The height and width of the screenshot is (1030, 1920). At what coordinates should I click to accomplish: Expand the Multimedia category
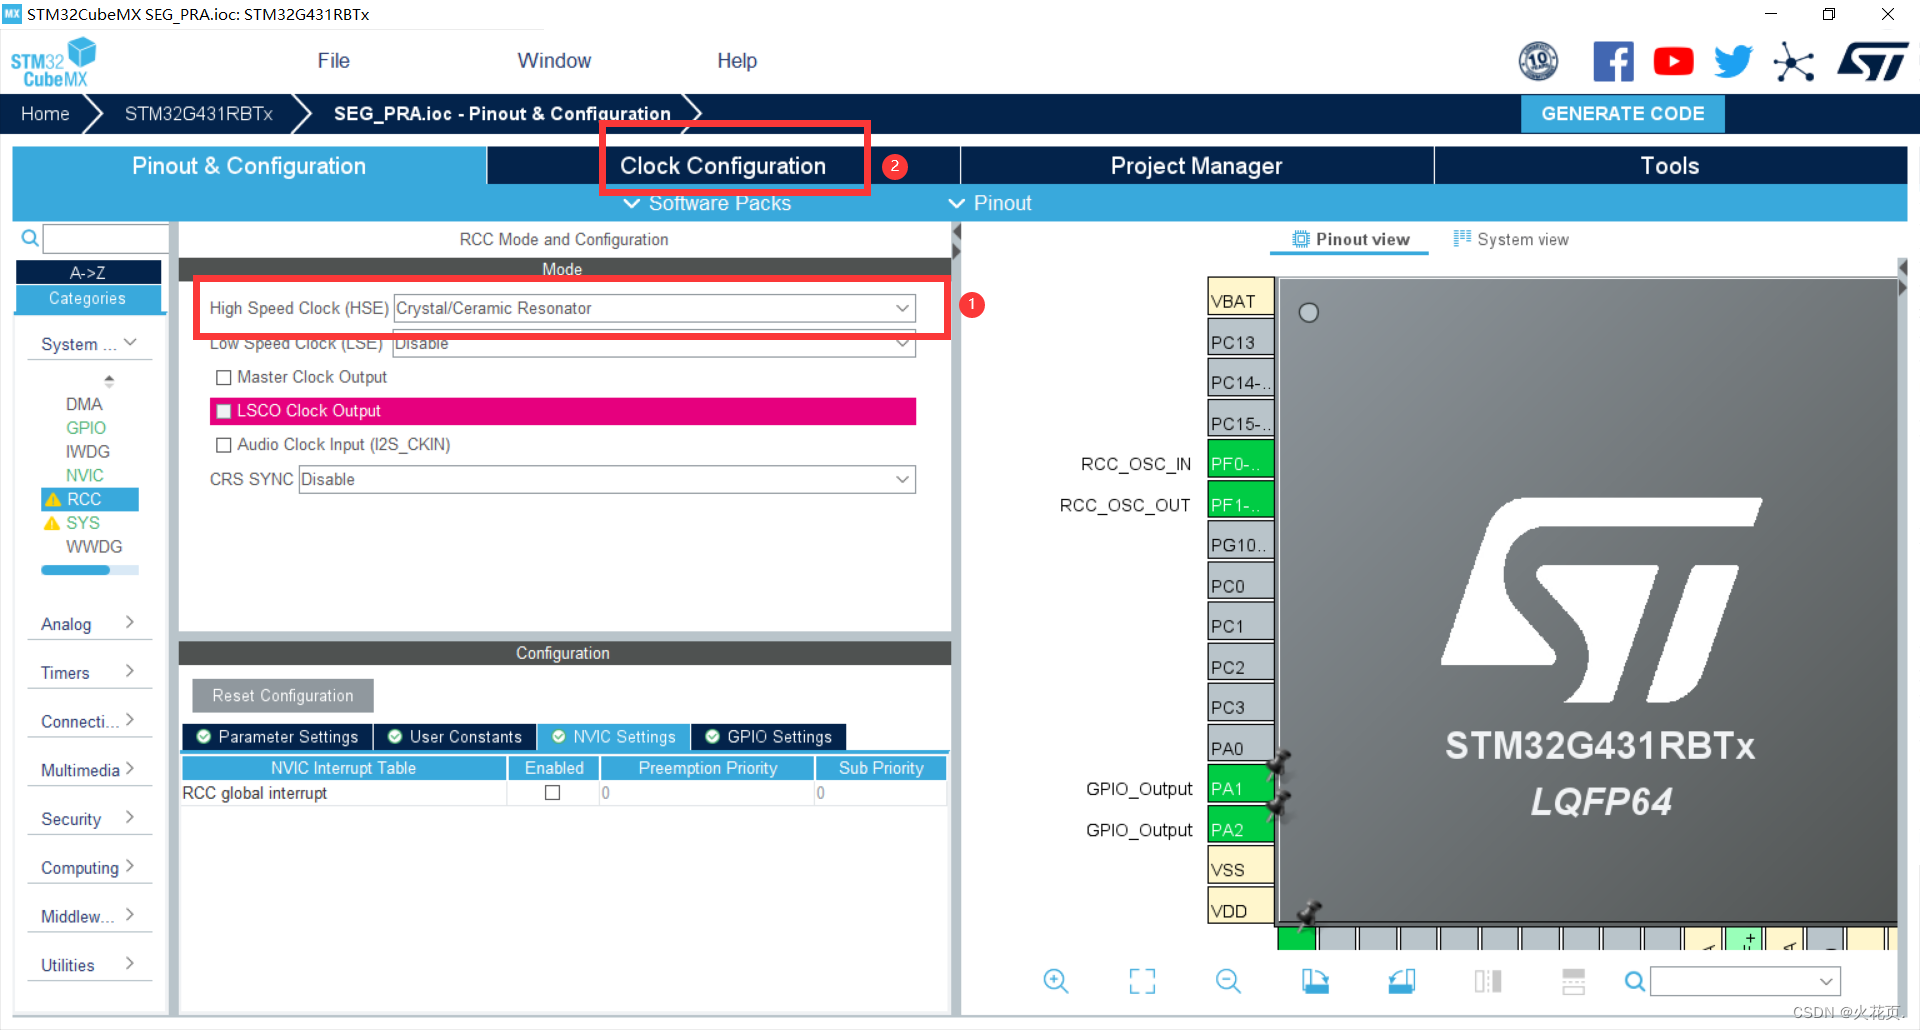88,770
